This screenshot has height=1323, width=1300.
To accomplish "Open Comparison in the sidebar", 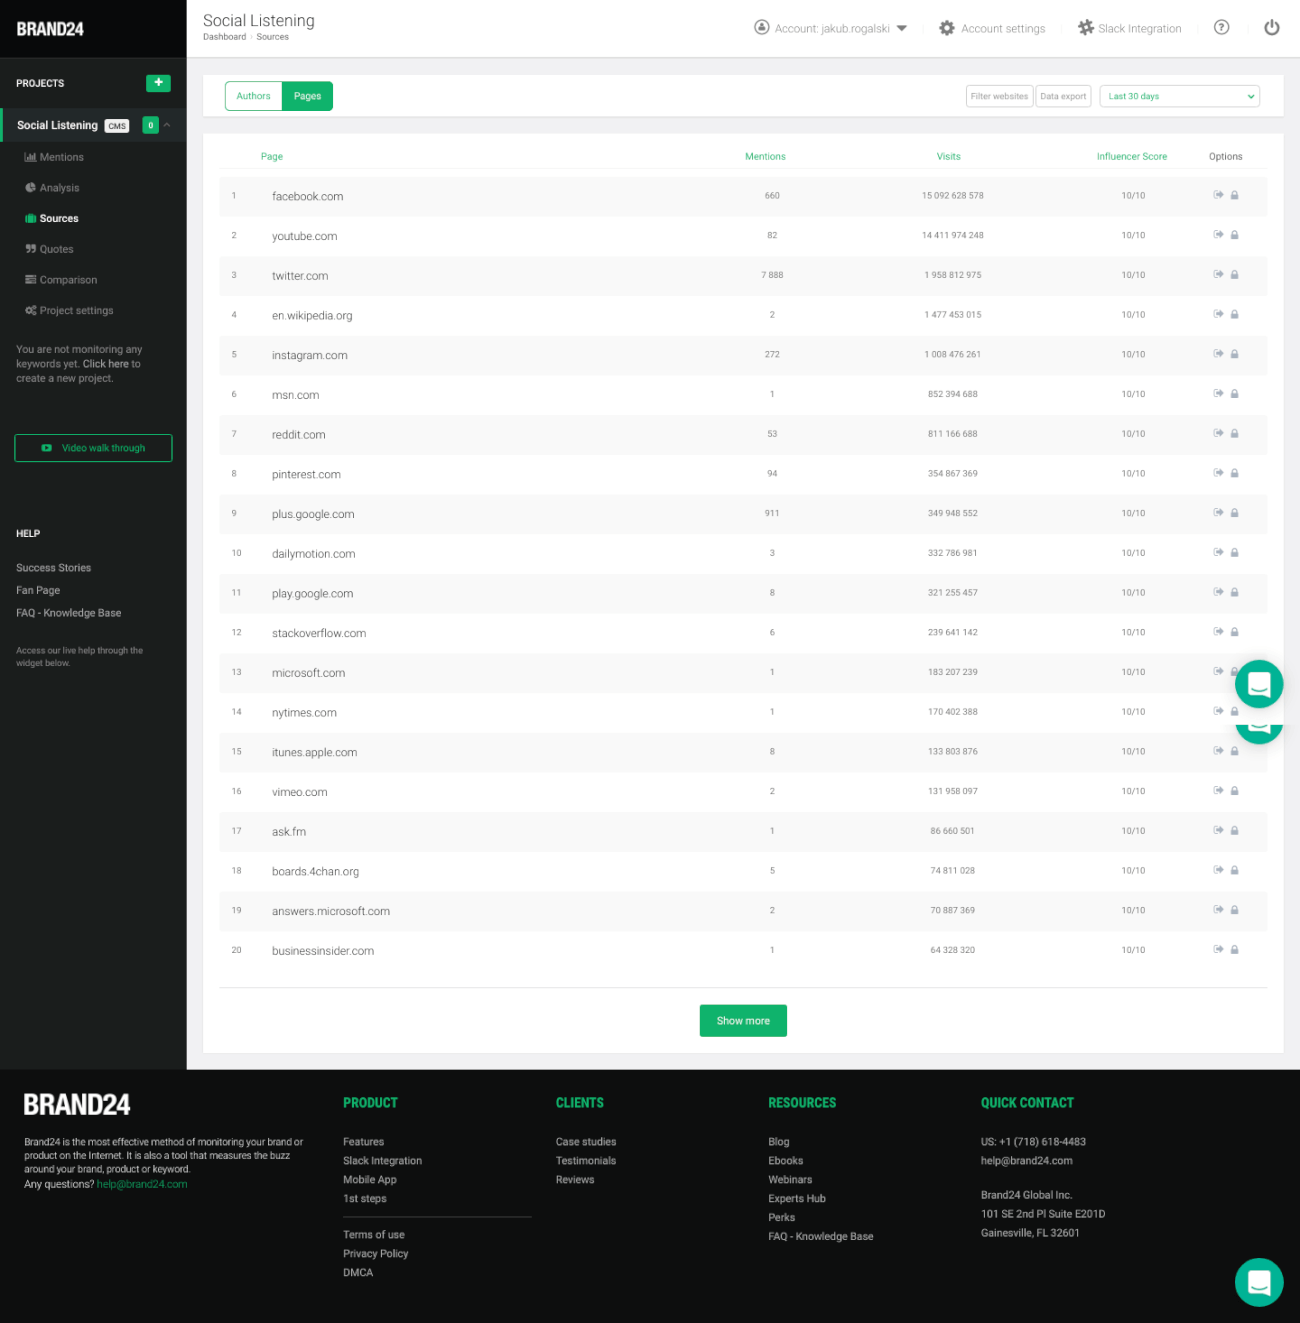I will point(61,280).
